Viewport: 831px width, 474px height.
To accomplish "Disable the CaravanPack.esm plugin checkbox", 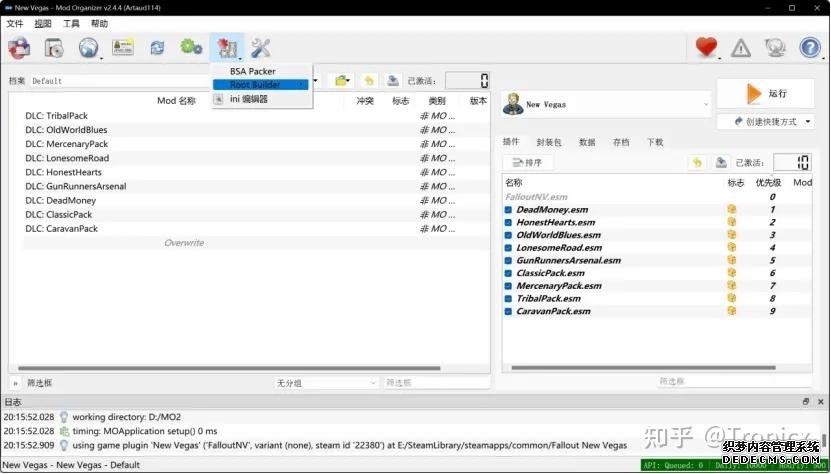I will tap(509, 311).
